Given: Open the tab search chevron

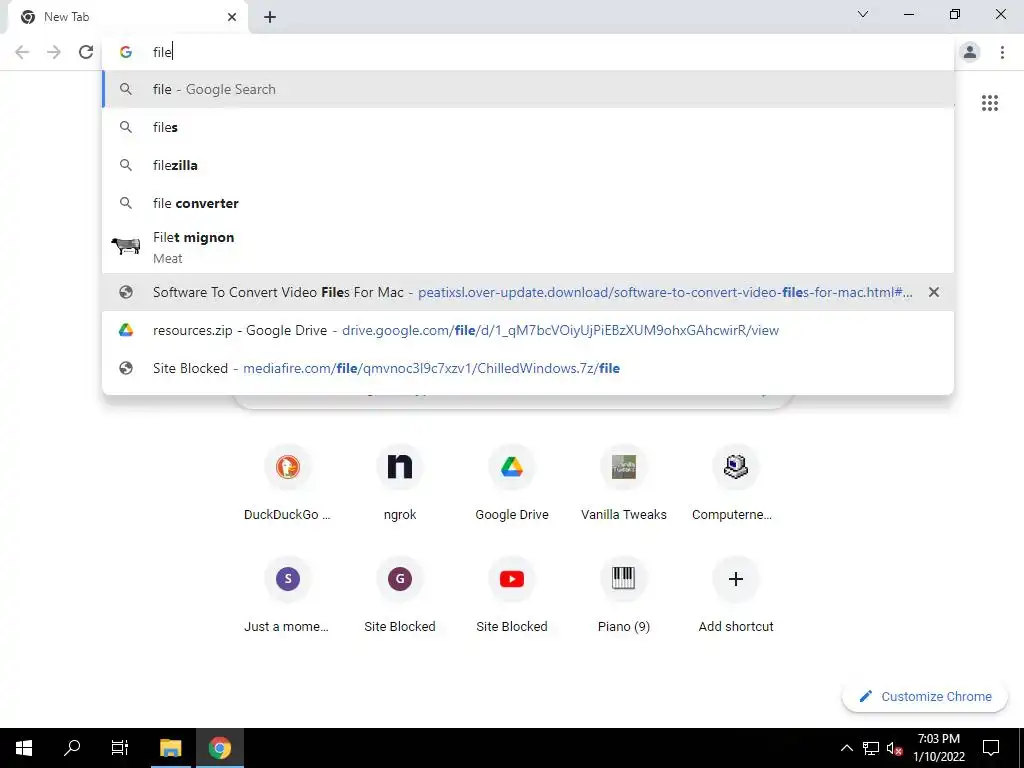Looking at the screenshot, I should [x=863, y=14].
